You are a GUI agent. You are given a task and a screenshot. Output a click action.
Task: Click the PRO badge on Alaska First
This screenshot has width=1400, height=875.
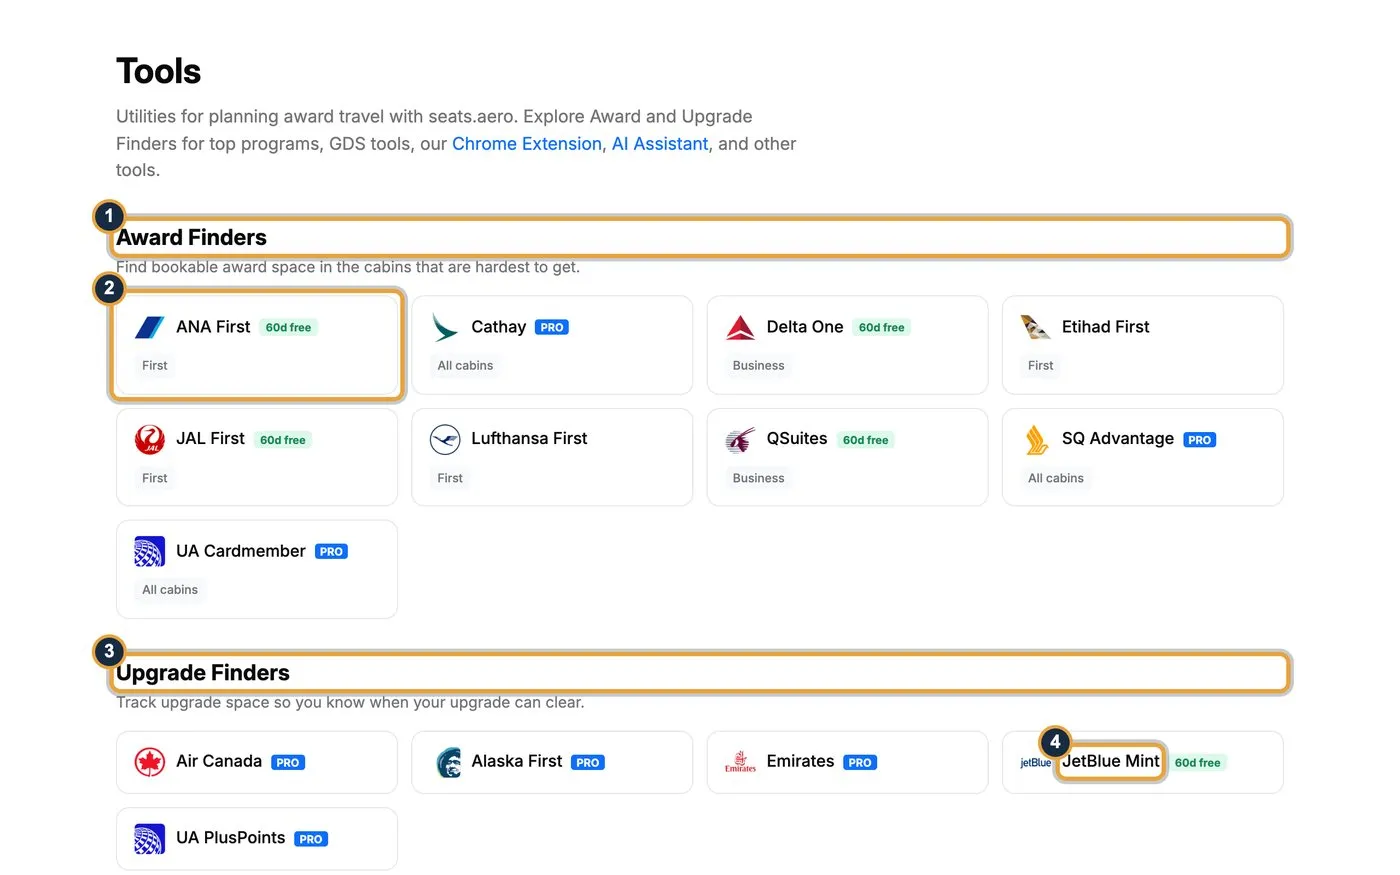click(588, 762)
